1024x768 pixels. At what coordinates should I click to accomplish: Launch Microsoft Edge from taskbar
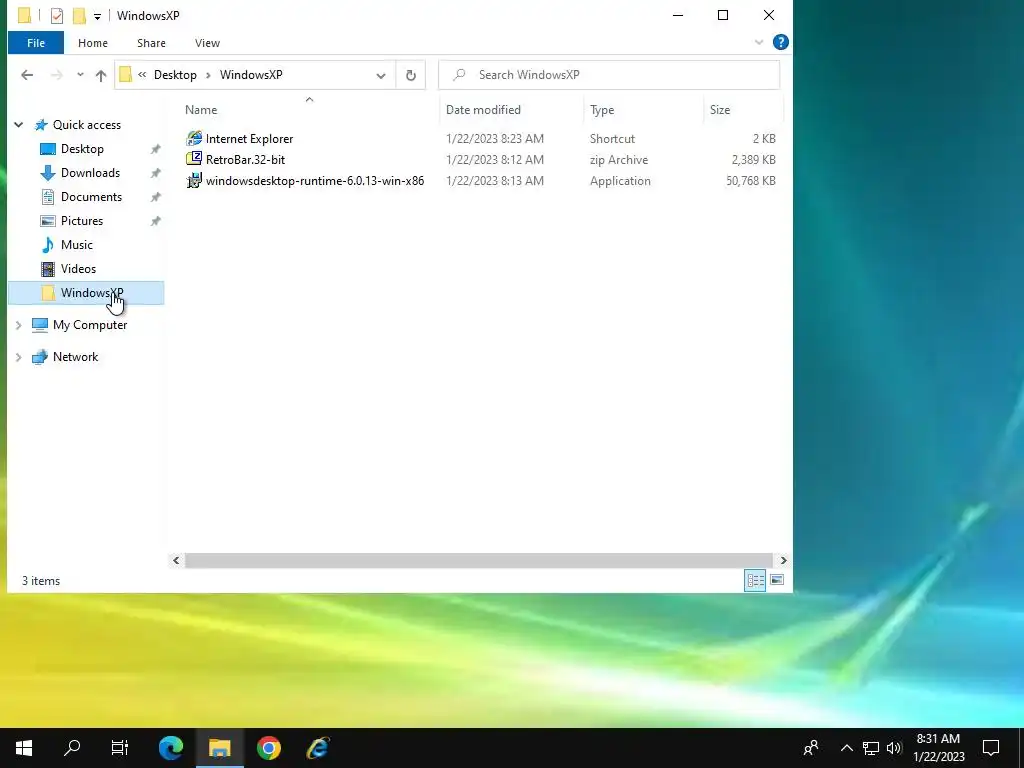pyautogui.click(x=171, y=748)
